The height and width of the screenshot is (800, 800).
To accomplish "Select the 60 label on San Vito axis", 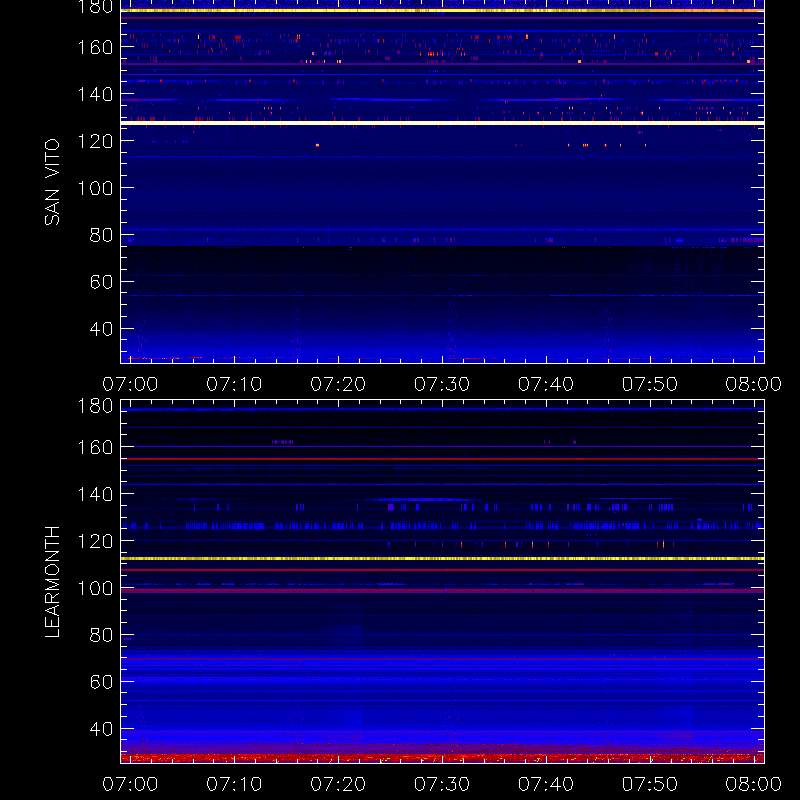I will (101, 282).
